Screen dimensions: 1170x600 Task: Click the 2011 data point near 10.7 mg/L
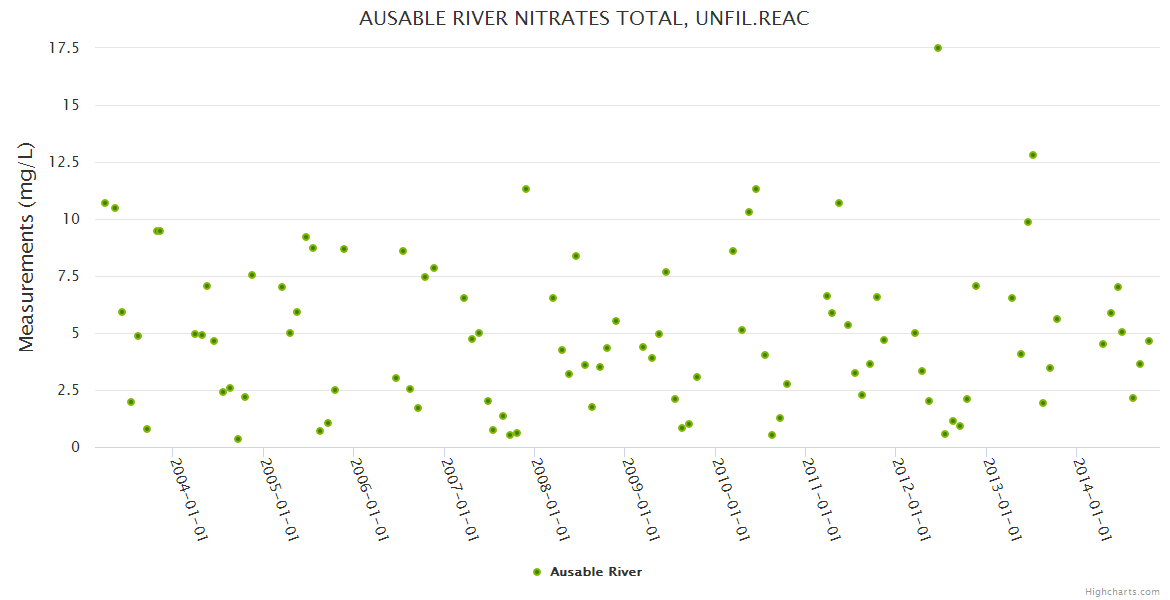point(839,203)
